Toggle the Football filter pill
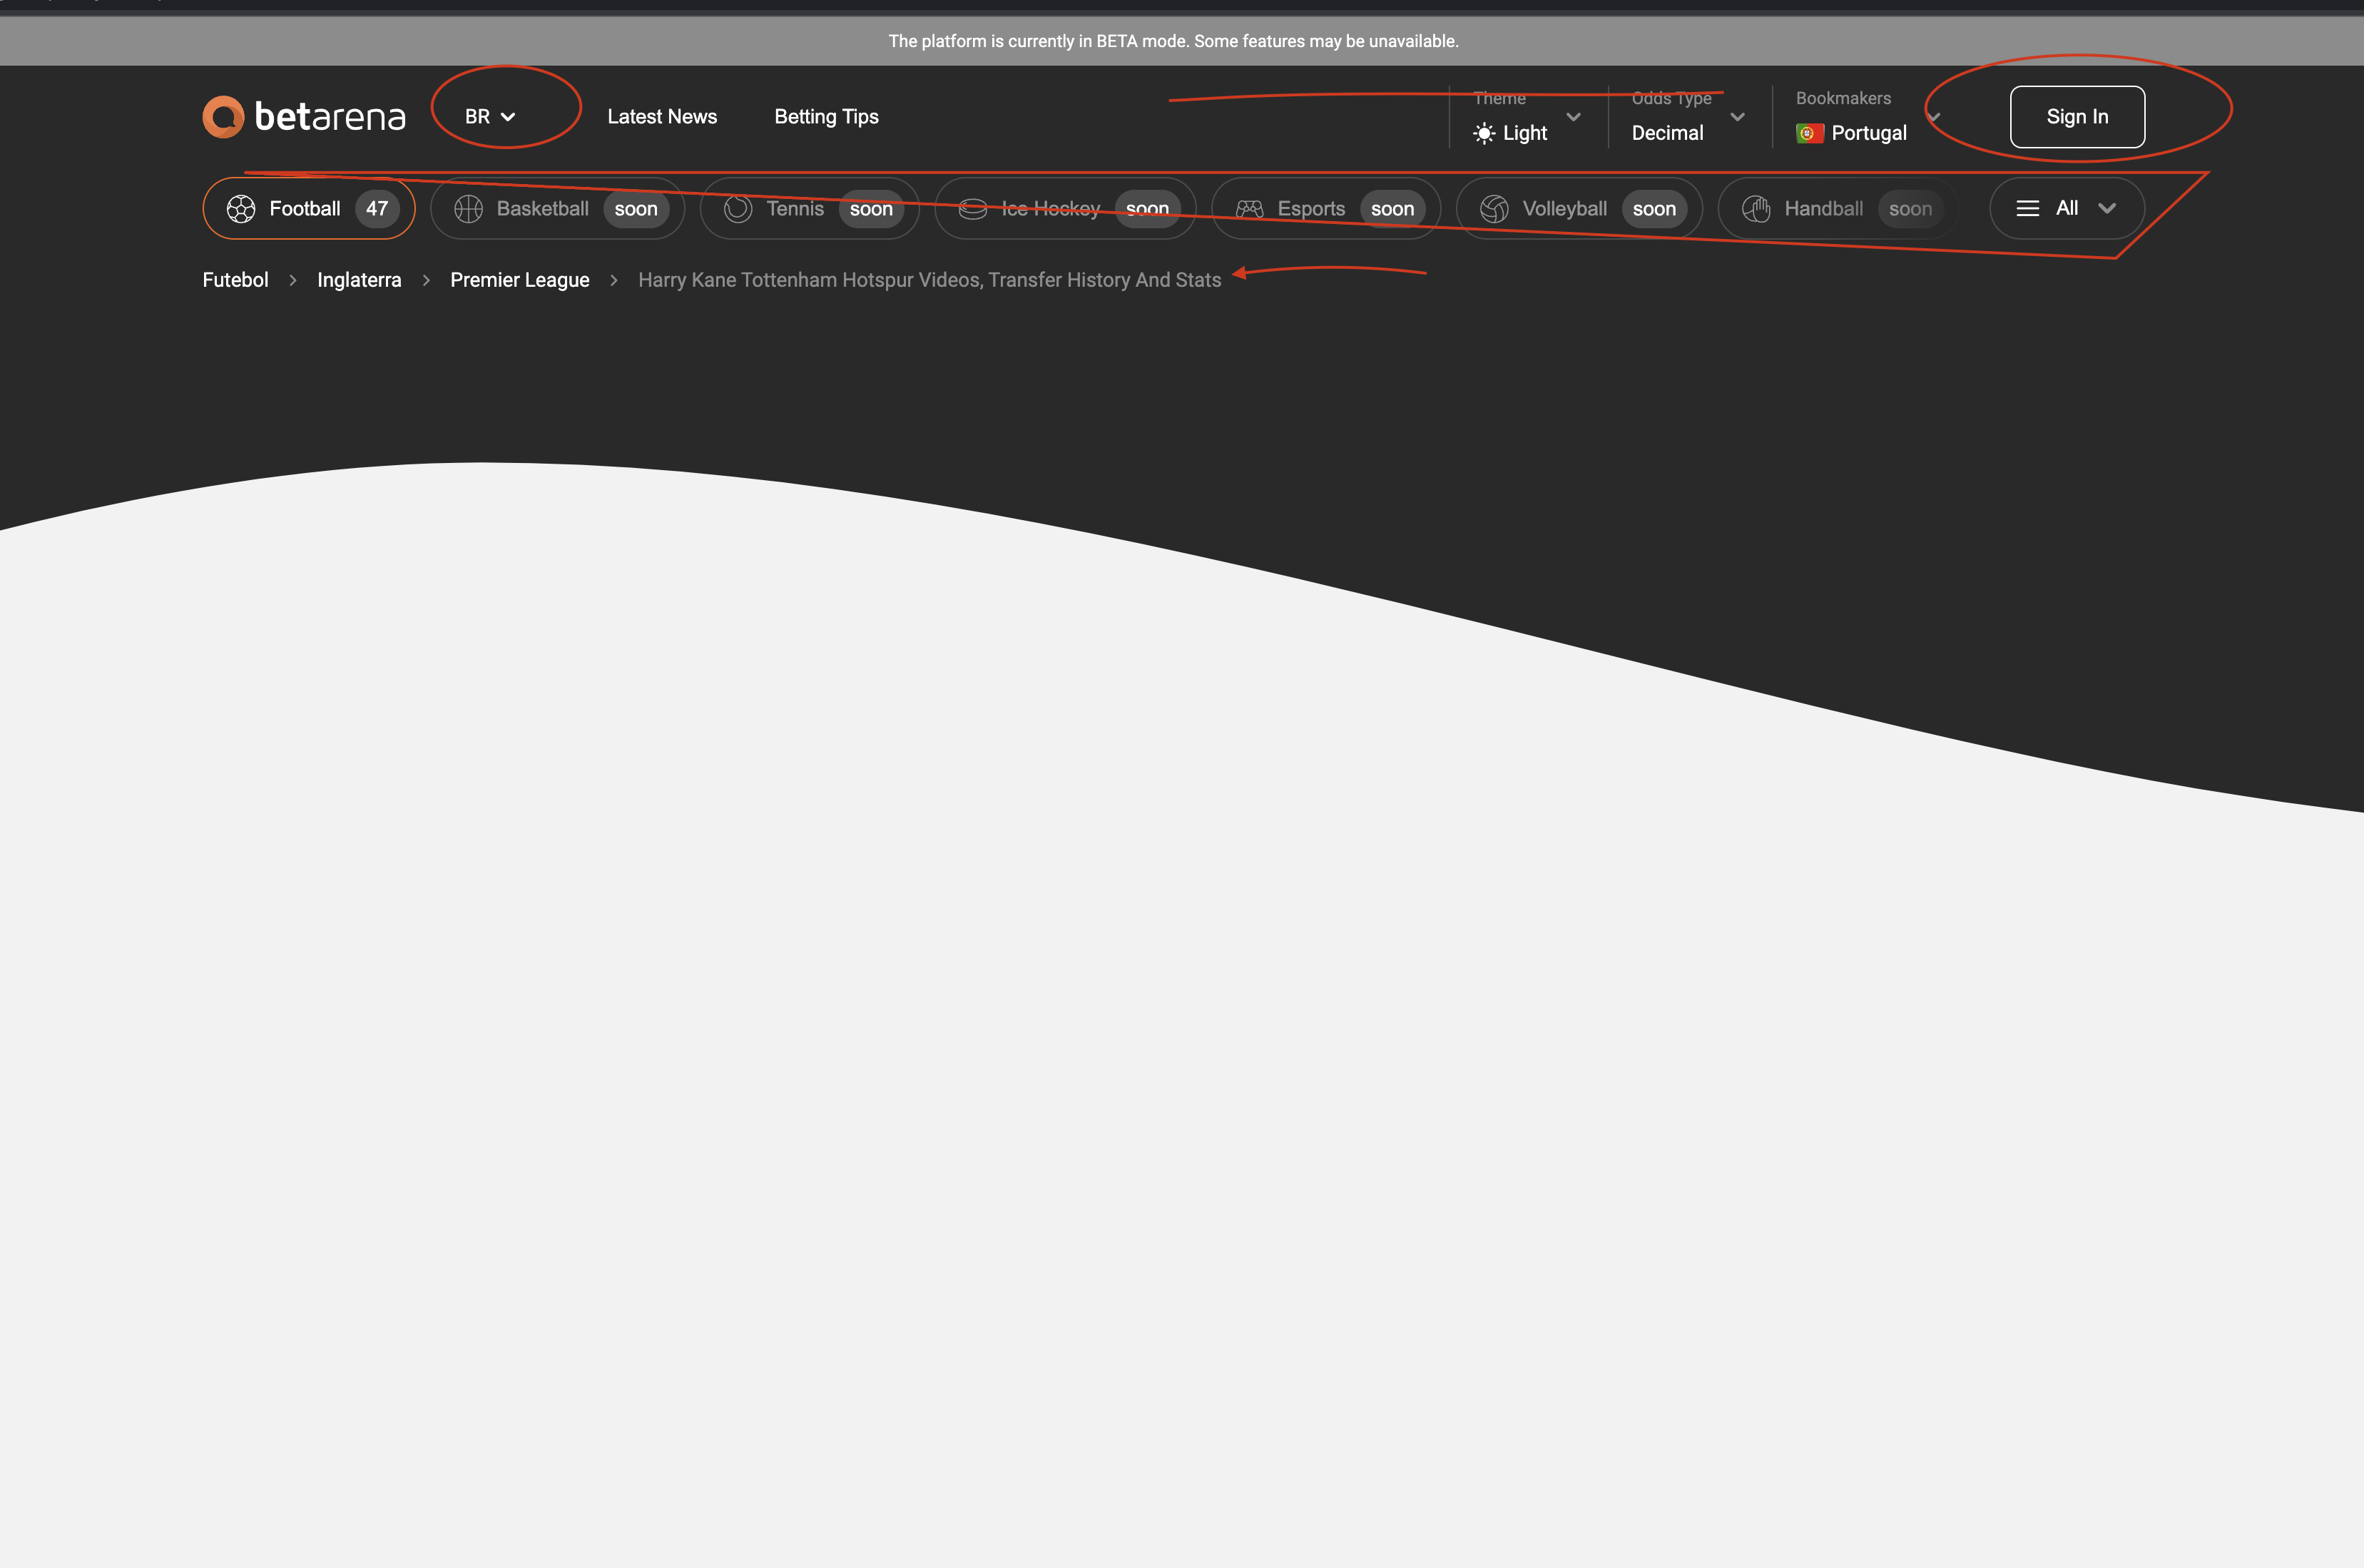This screenshot has height=1568, width=2364. pos(308,208)
